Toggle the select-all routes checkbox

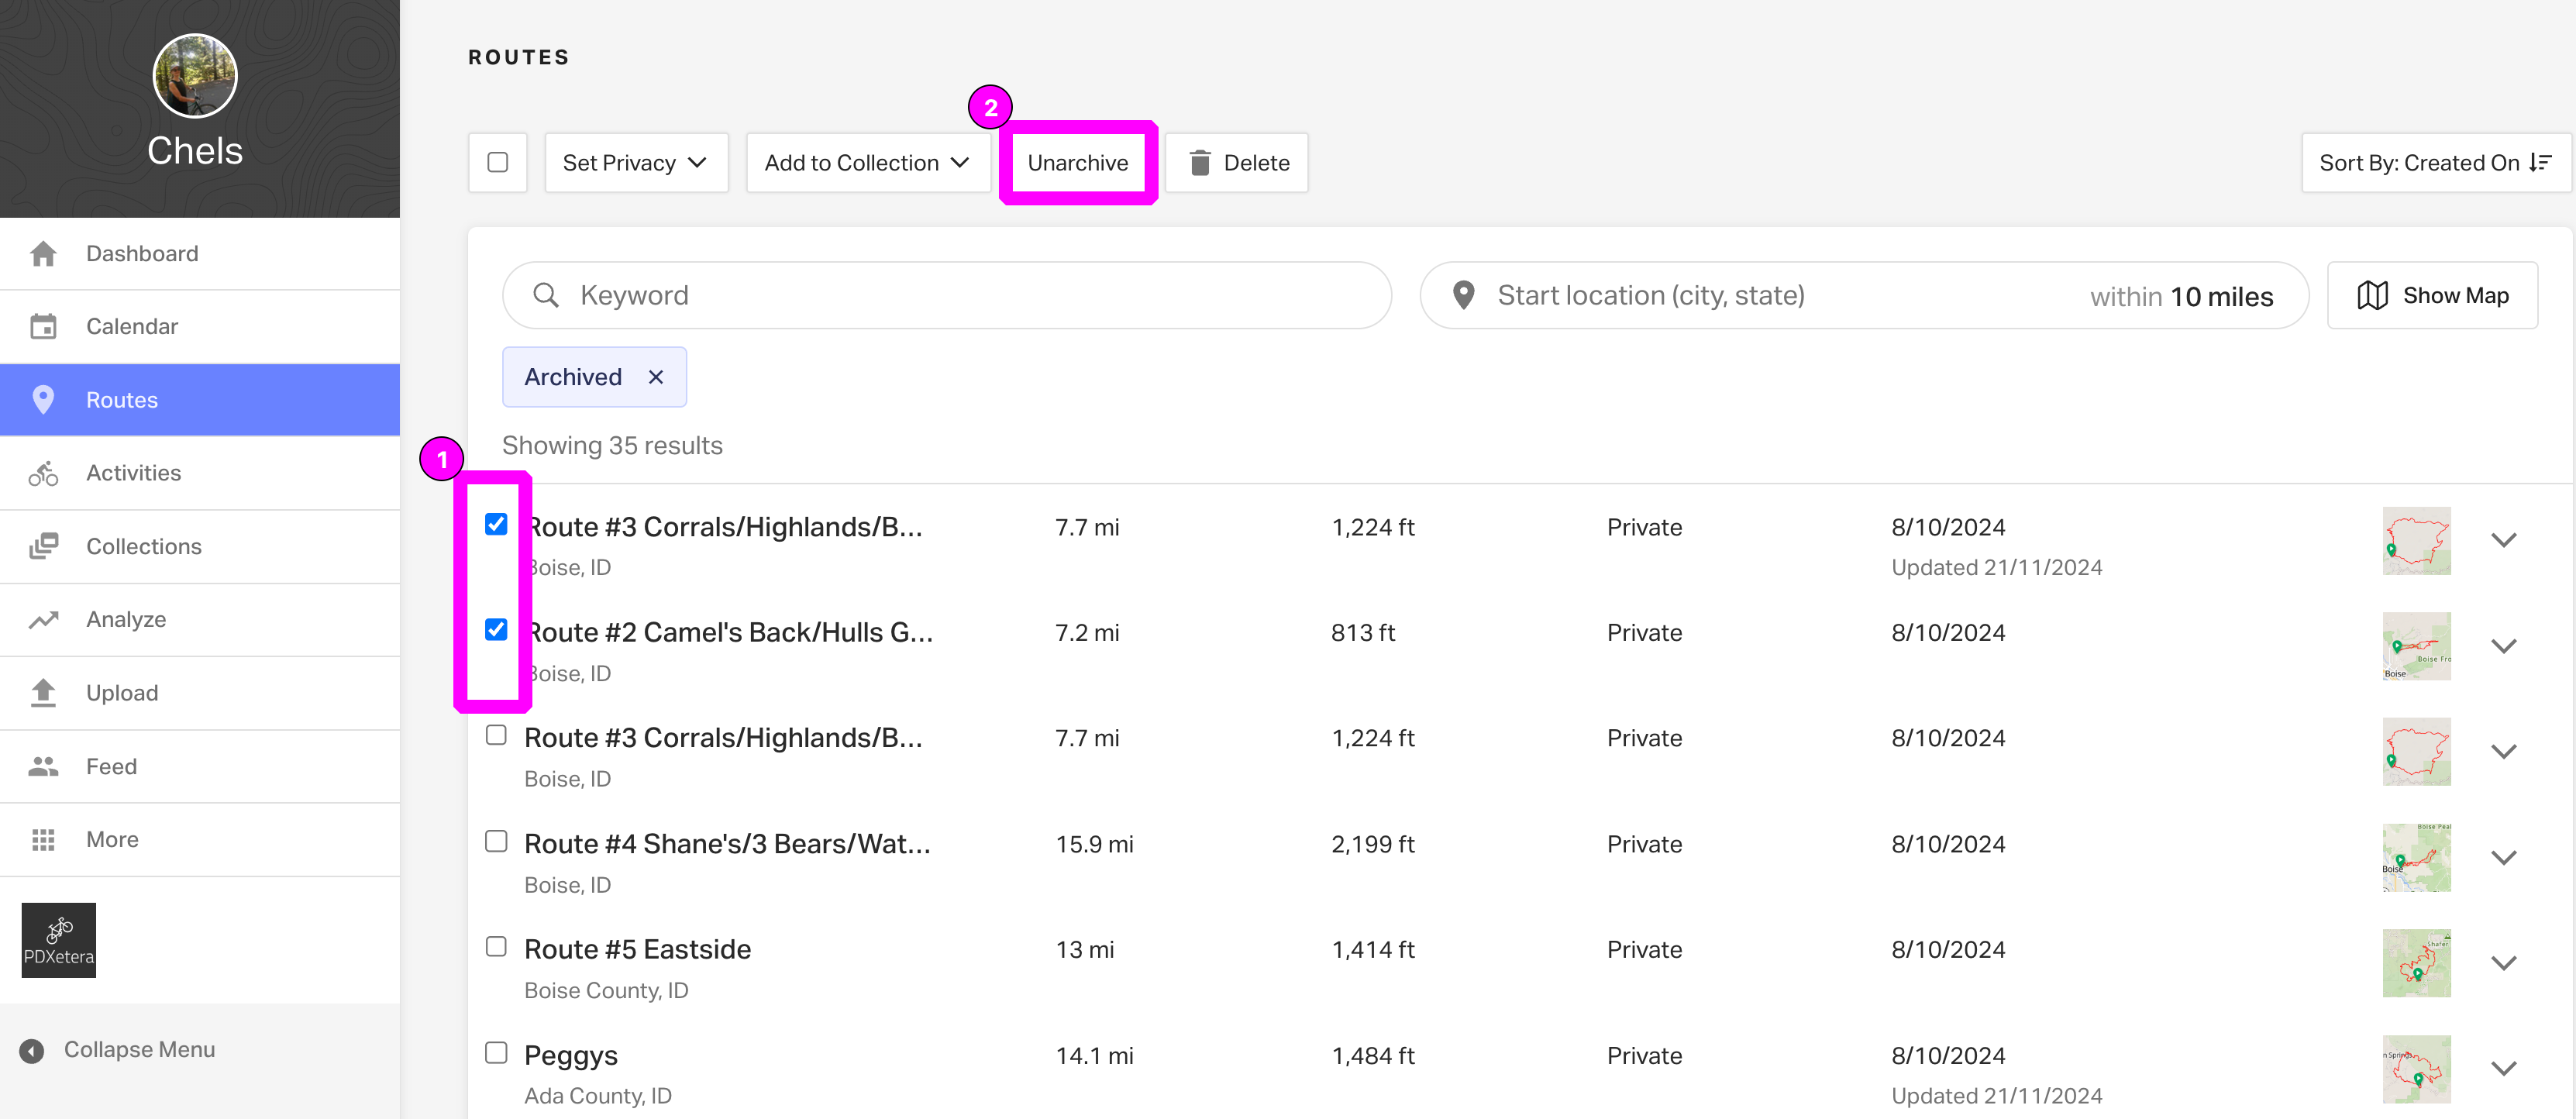(x=497, y=162)
